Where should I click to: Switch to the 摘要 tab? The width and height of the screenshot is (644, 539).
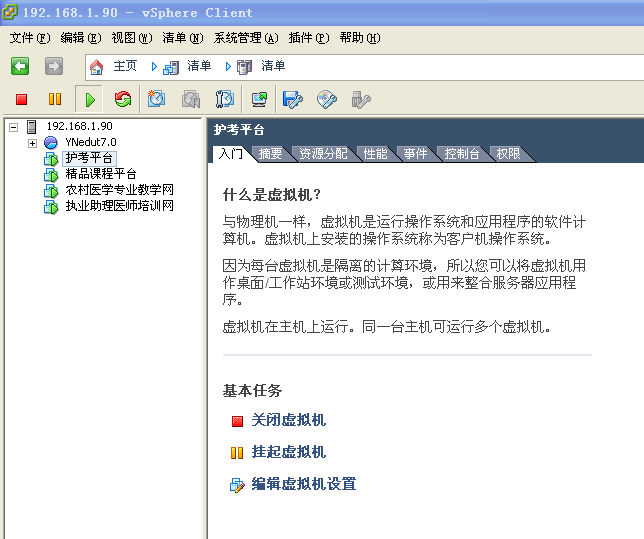(x=270, y=154)
